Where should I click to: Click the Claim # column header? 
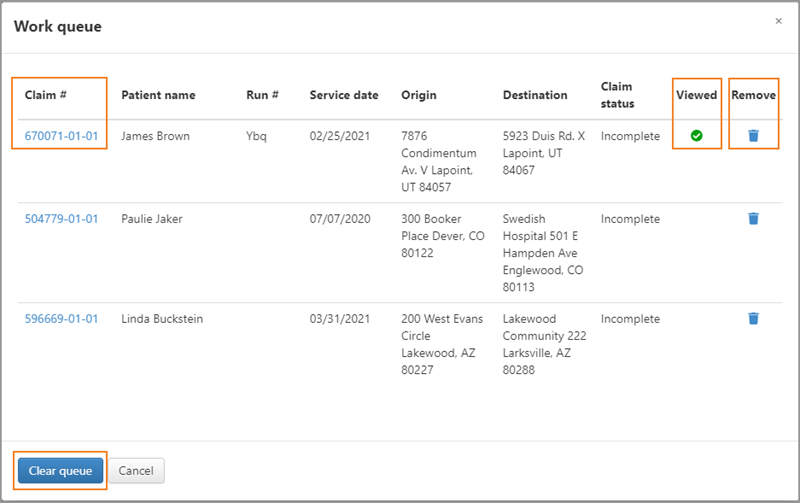pos(45,95)
